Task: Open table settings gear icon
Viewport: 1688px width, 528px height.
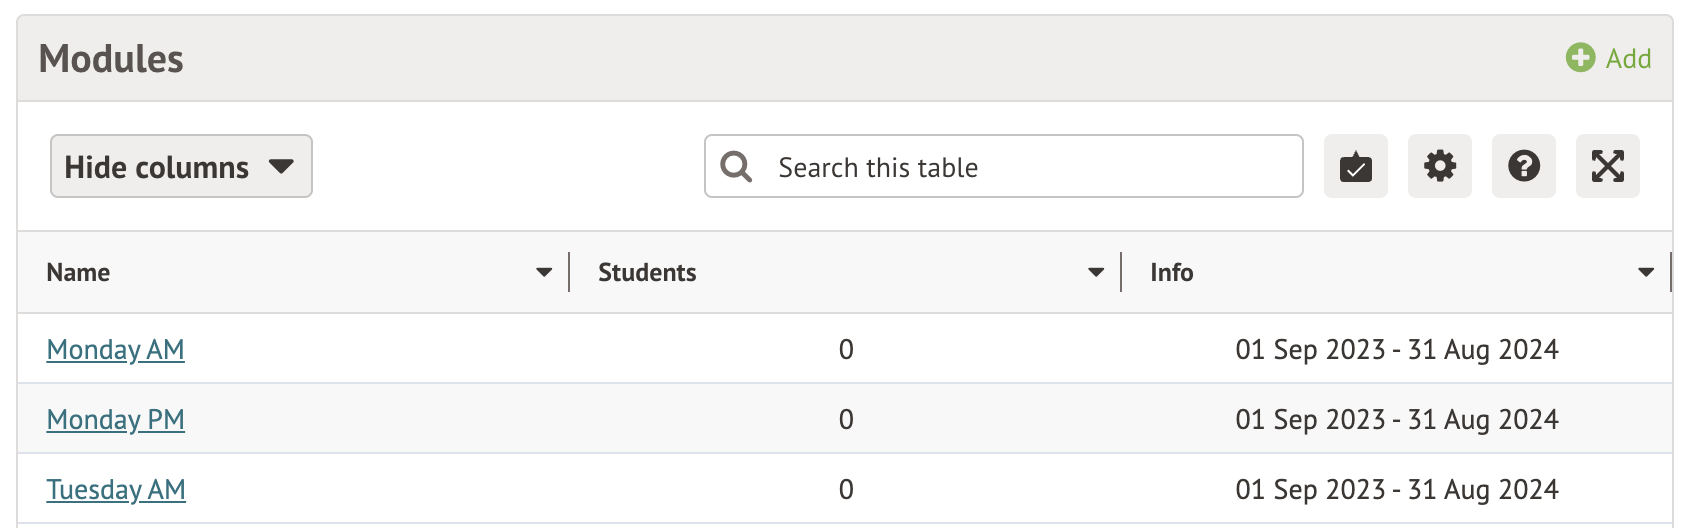Action: point(1439,167)
